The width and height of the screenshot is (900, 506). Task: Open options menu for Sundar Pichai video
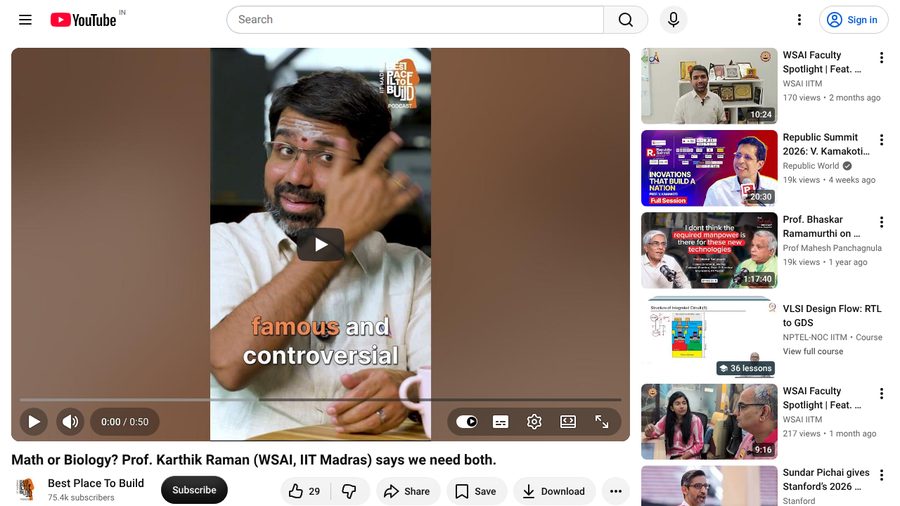coord(881,474)
